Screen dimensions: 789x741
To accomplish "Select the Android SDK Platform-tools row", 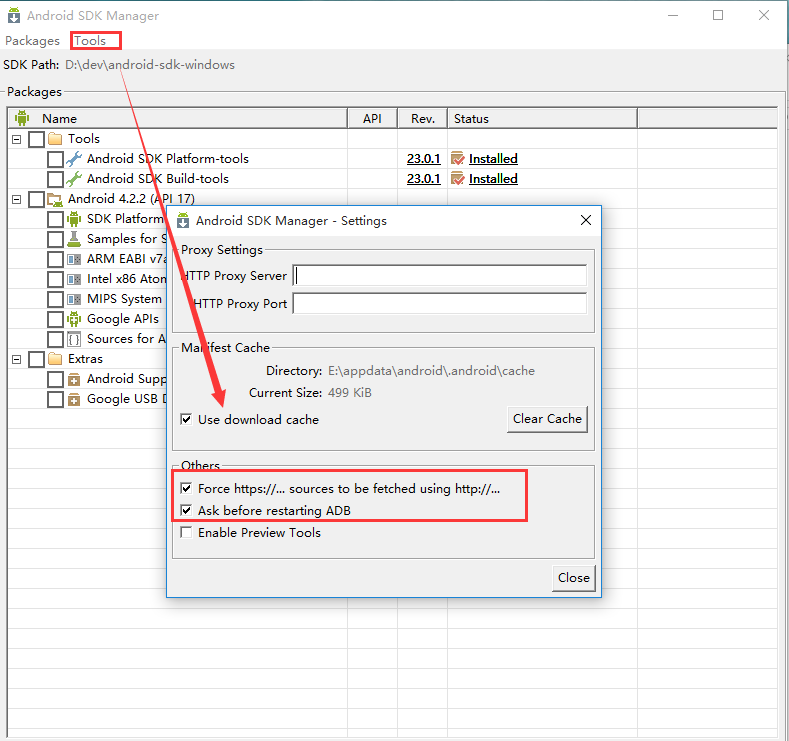I will [392, 159].
